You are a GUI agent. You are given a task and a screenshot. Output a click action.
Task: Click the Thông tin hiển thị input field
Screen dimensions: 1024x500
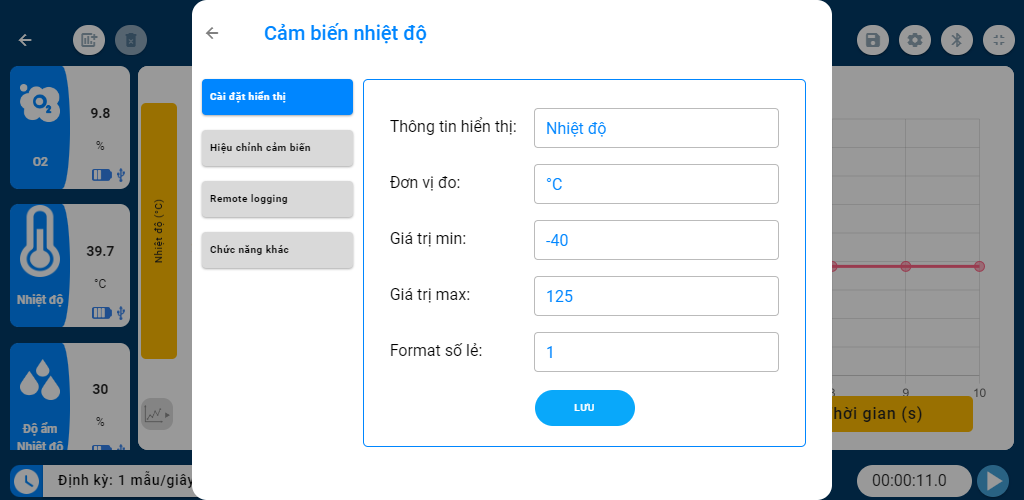click(656, 128)
